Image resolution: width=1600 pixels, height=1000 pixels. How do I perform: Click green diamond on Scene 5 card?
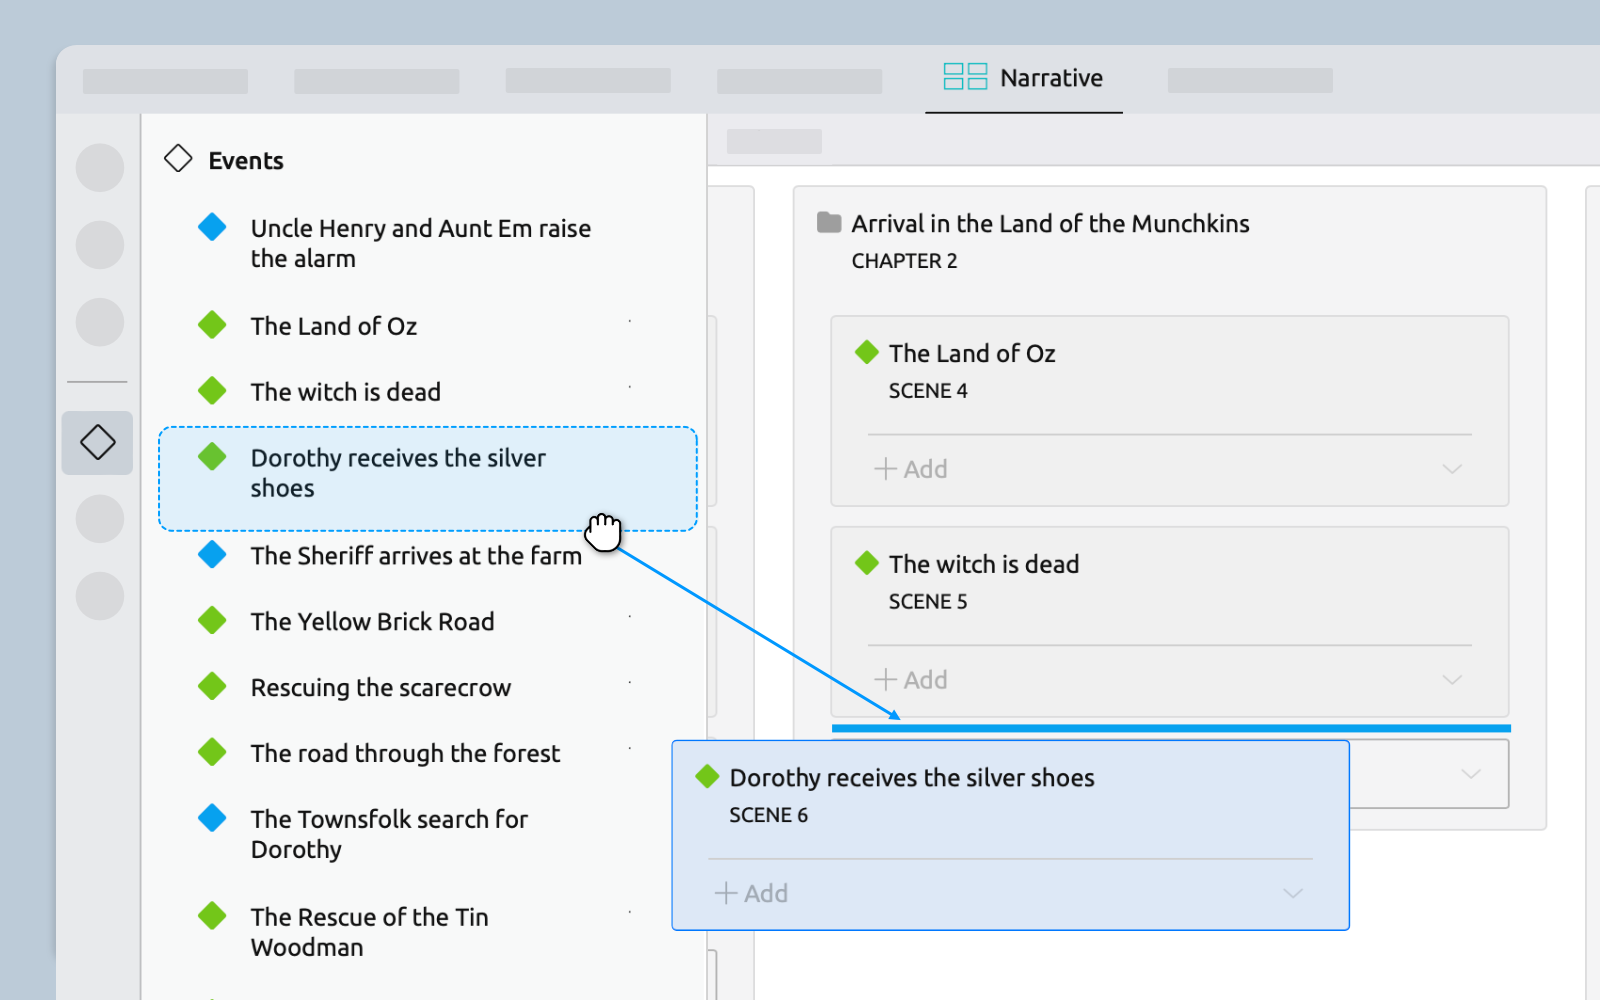pyautogui.click(x=867, y=563)
